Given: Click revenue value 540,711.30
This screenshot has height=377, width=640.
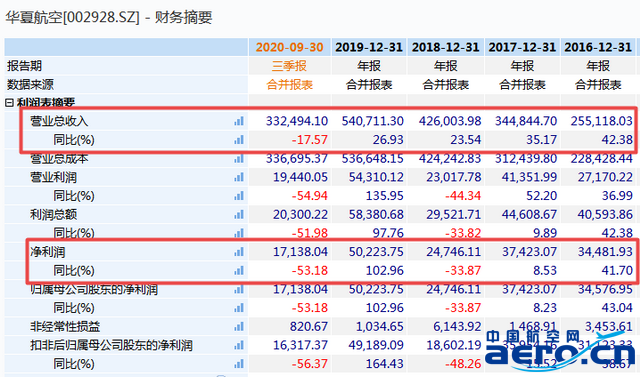Looking at the screenshot, I should point(373,121).
